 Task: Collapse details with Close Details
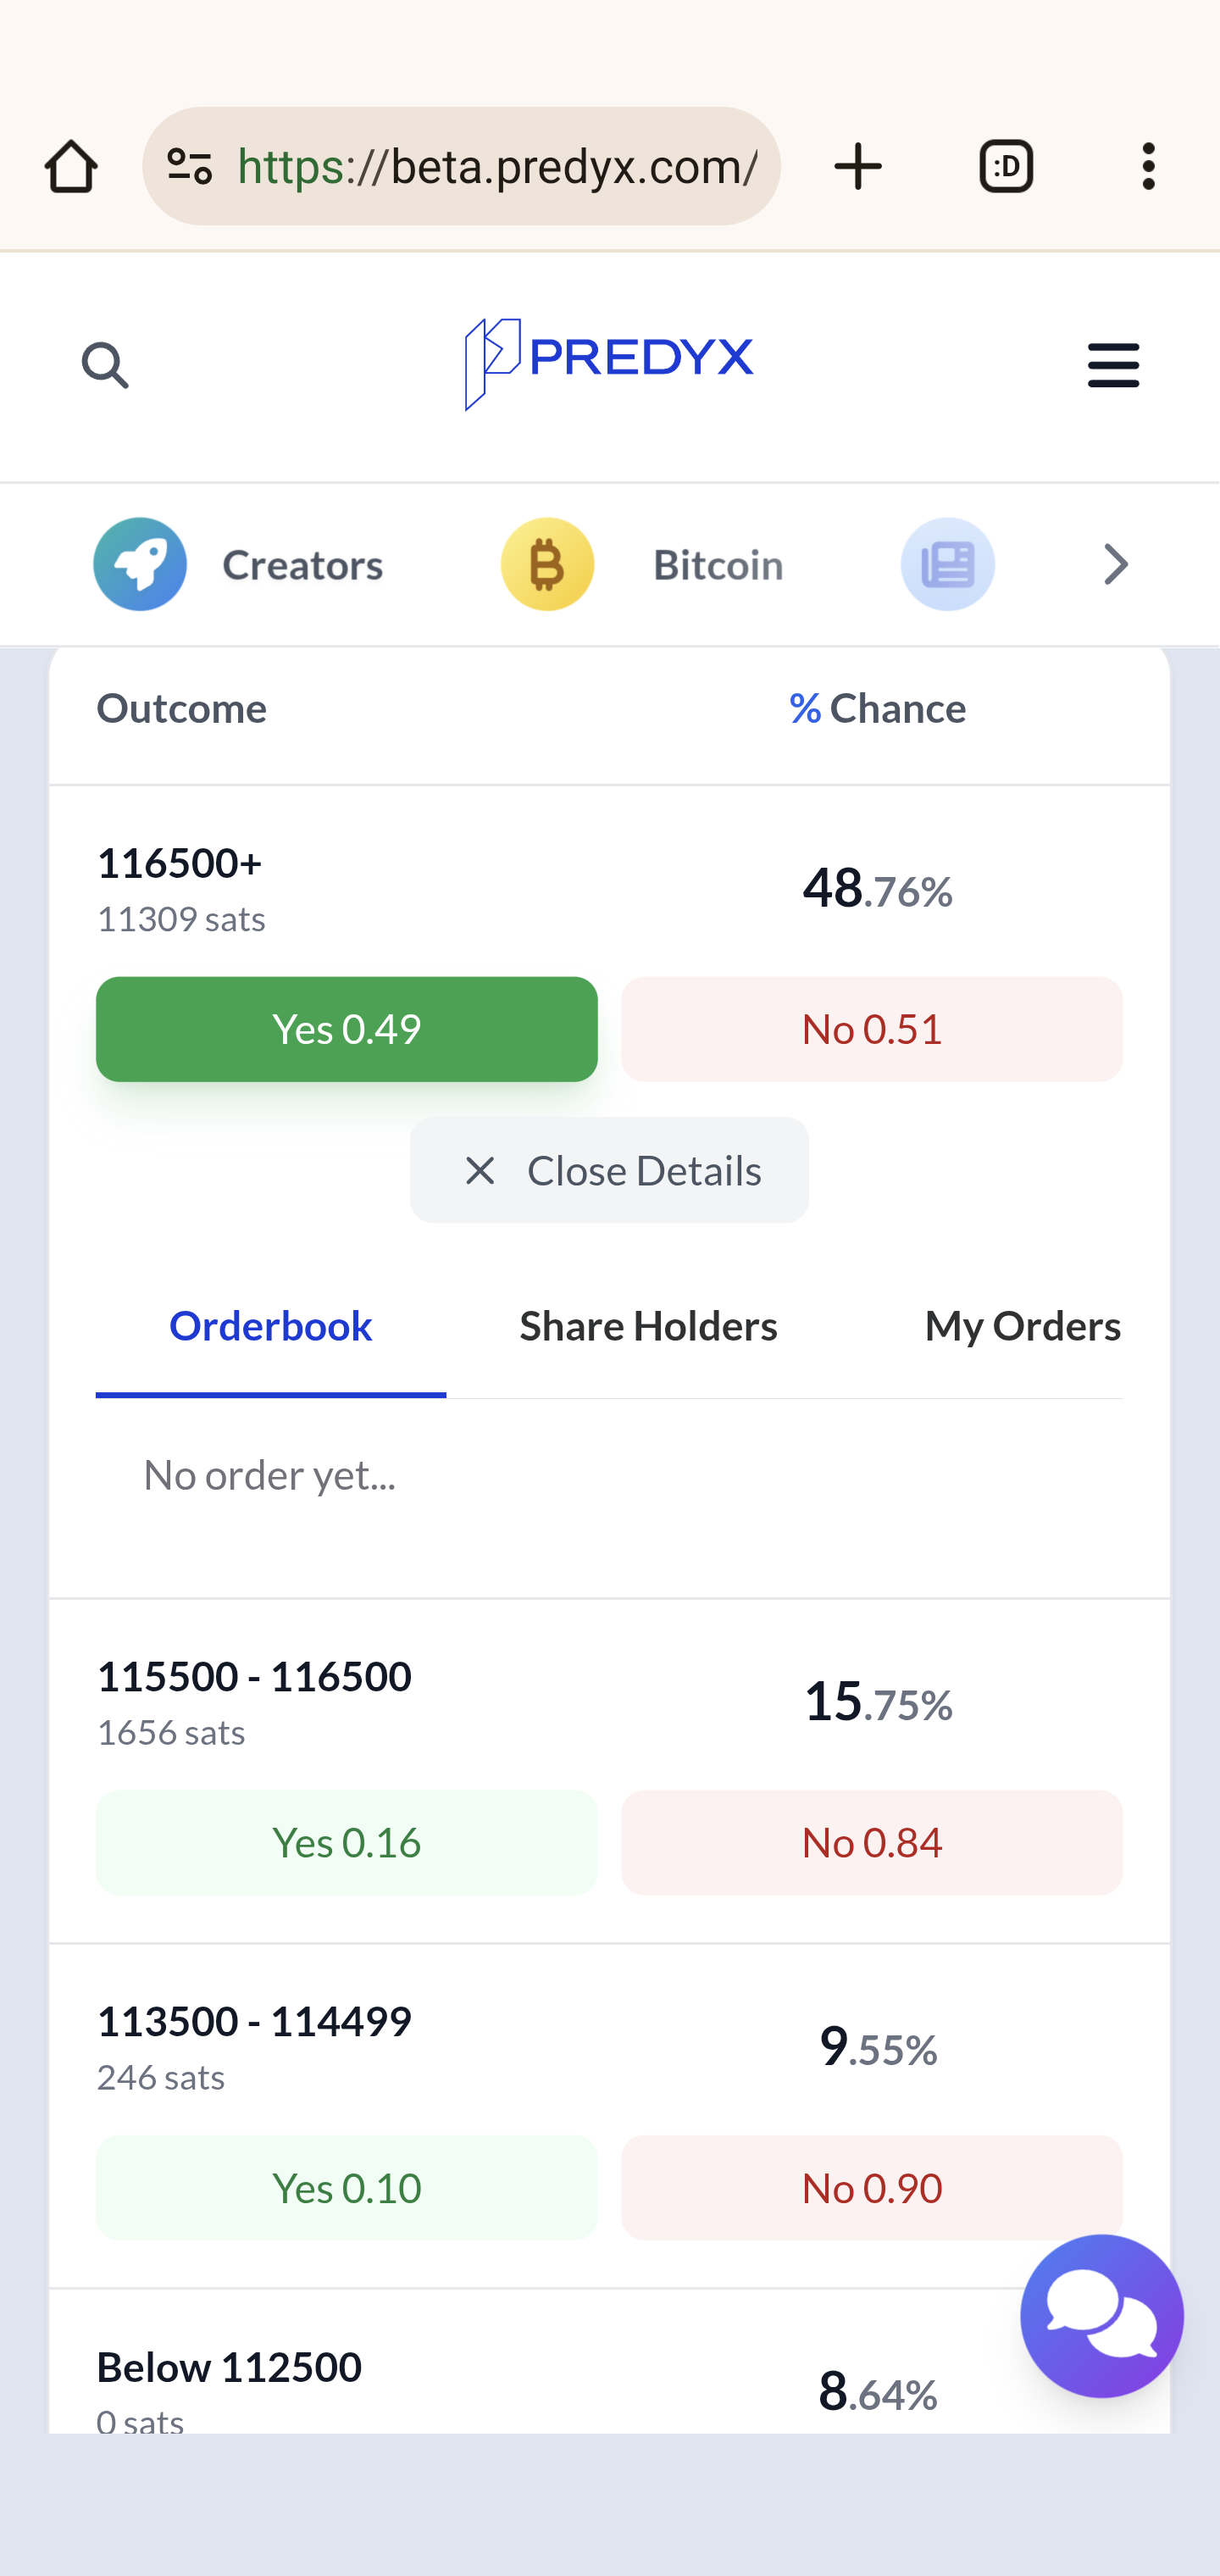(609, 1170)
